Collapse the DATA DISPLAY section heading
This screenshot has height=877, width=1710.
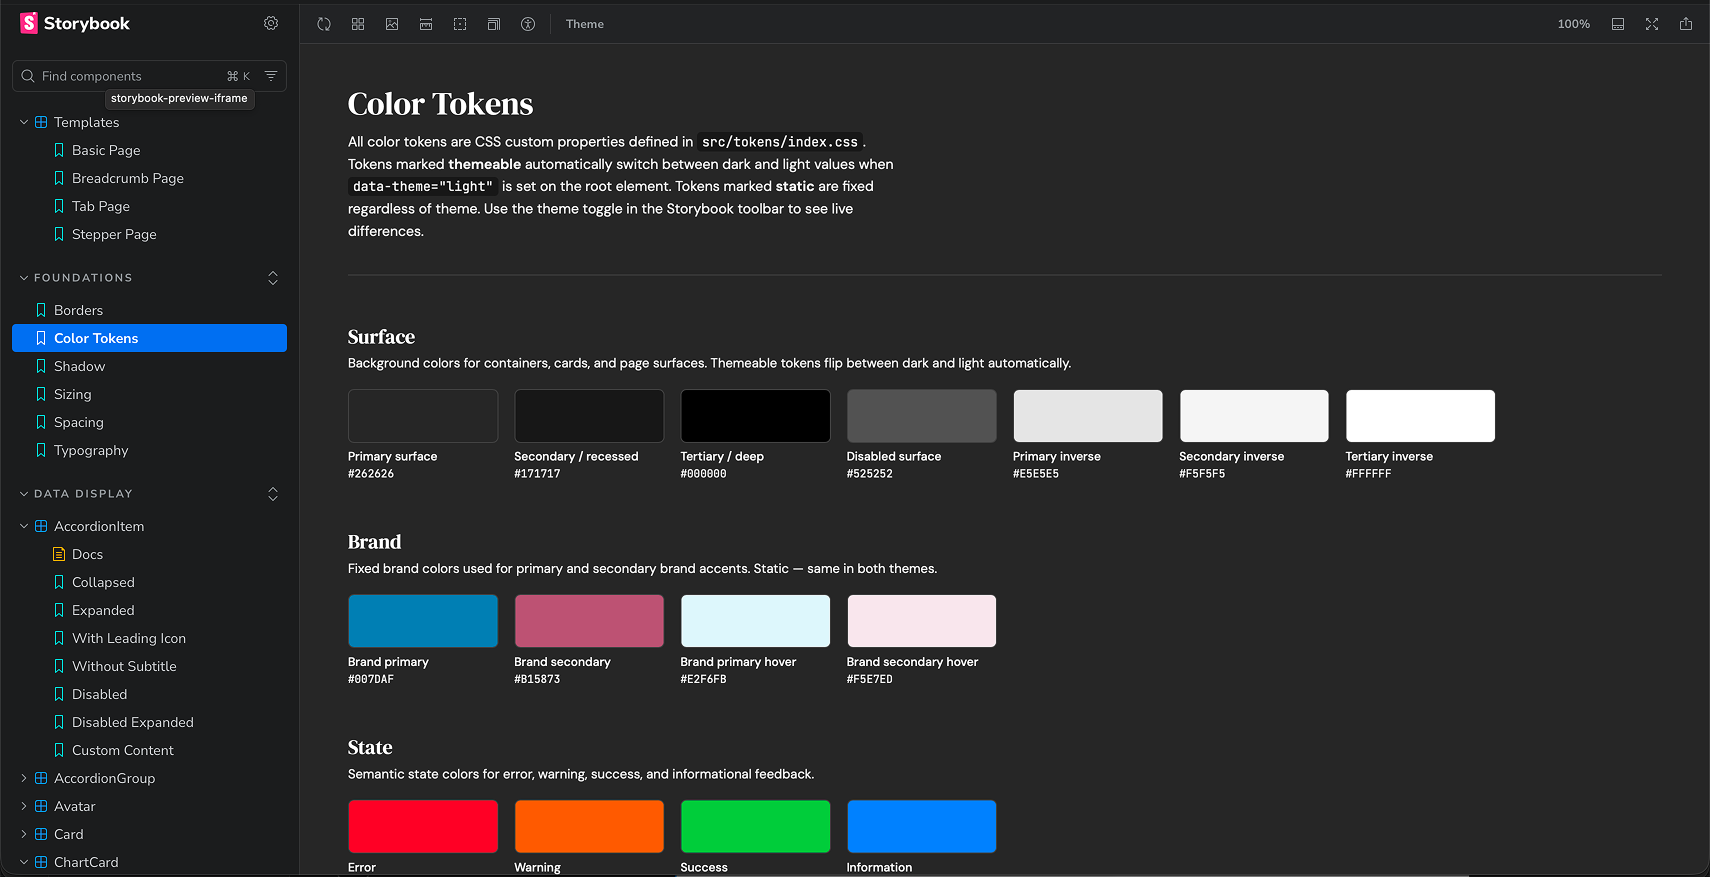click(83, 494)
